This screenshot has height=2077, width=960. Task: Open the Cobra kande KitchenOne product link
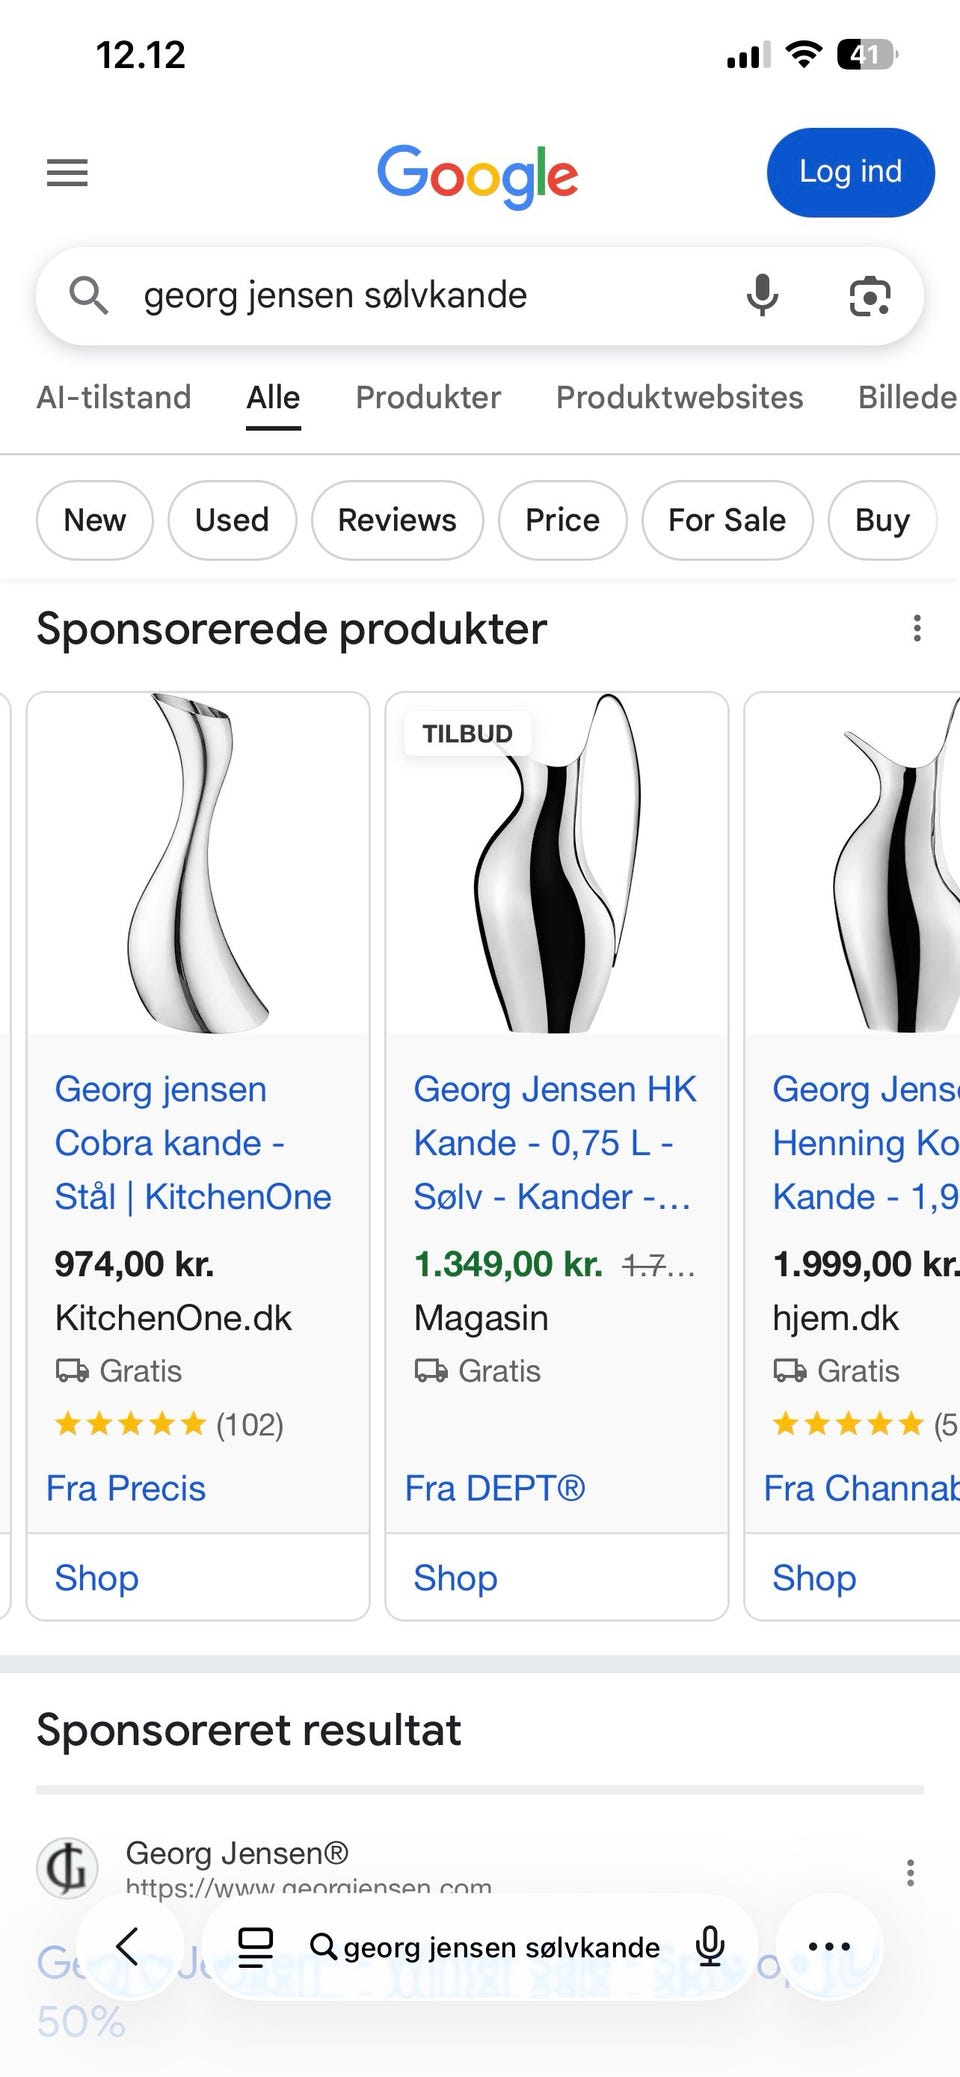[x=193, y=1143]
